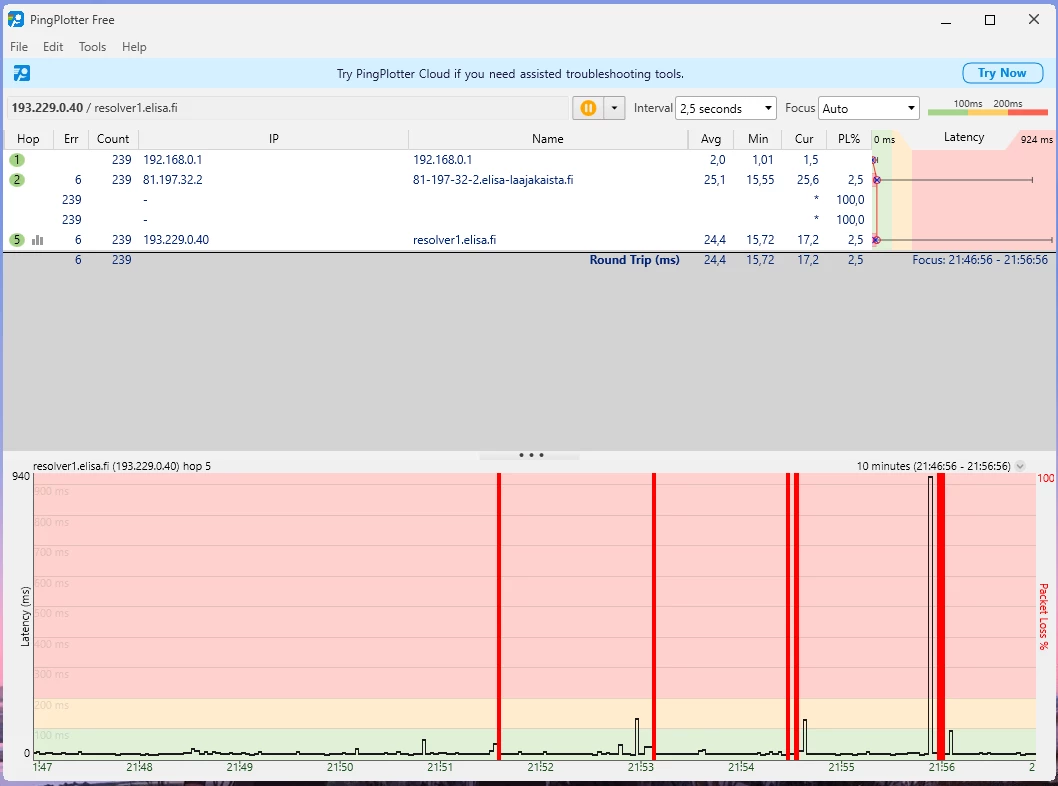Click the Round Trip (ms) summary label
This screenshot has height=786, width=1058.
click(634, 260)
